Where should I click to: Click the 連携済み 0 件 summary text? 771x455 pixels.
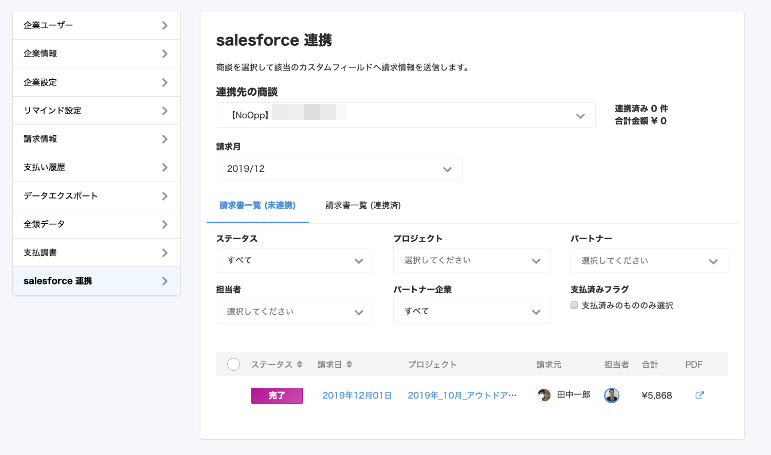(x=641, y=109)
